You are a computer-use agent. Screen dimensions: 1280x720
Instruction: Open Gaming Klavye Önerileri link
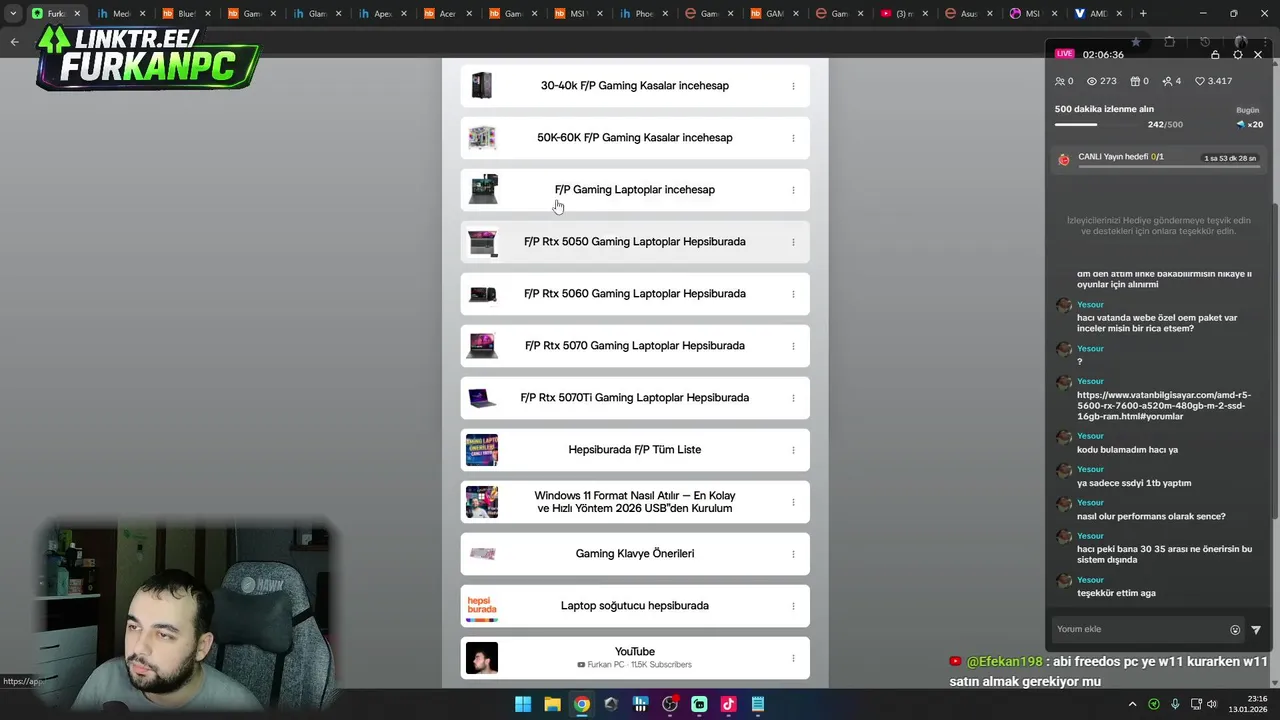(x=634, y=554)
